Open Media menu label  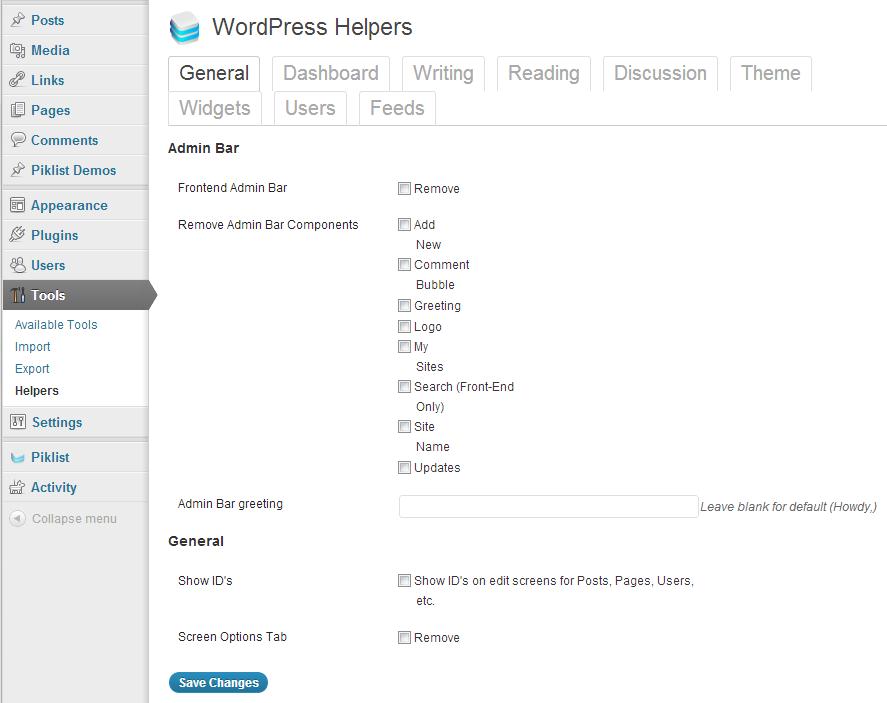tap(50, 50)
